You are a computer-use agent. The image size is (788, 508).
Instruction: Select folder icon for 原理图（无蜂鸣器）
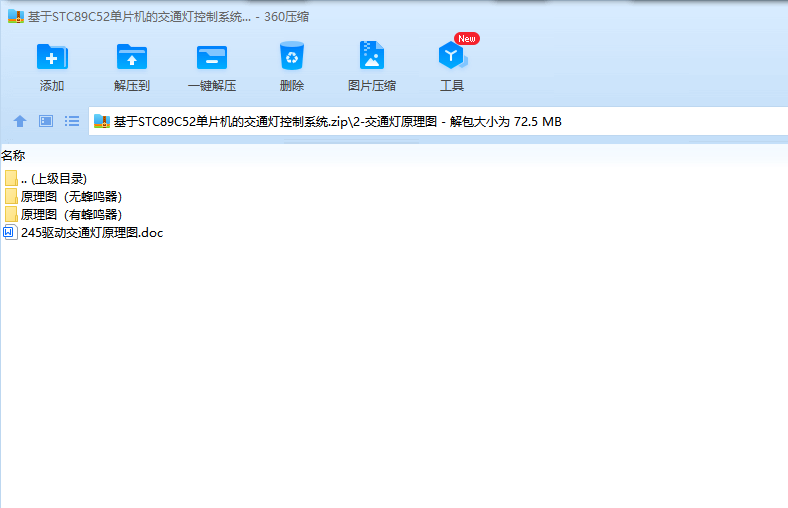click(x=11, y=196)
